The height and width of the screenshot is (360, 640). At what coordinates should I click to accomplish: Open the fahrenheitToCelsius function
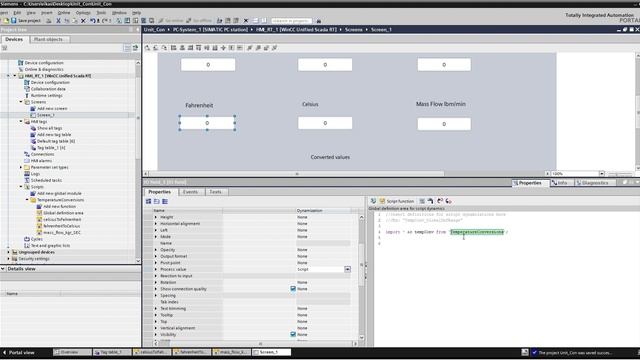pos(62,226)
